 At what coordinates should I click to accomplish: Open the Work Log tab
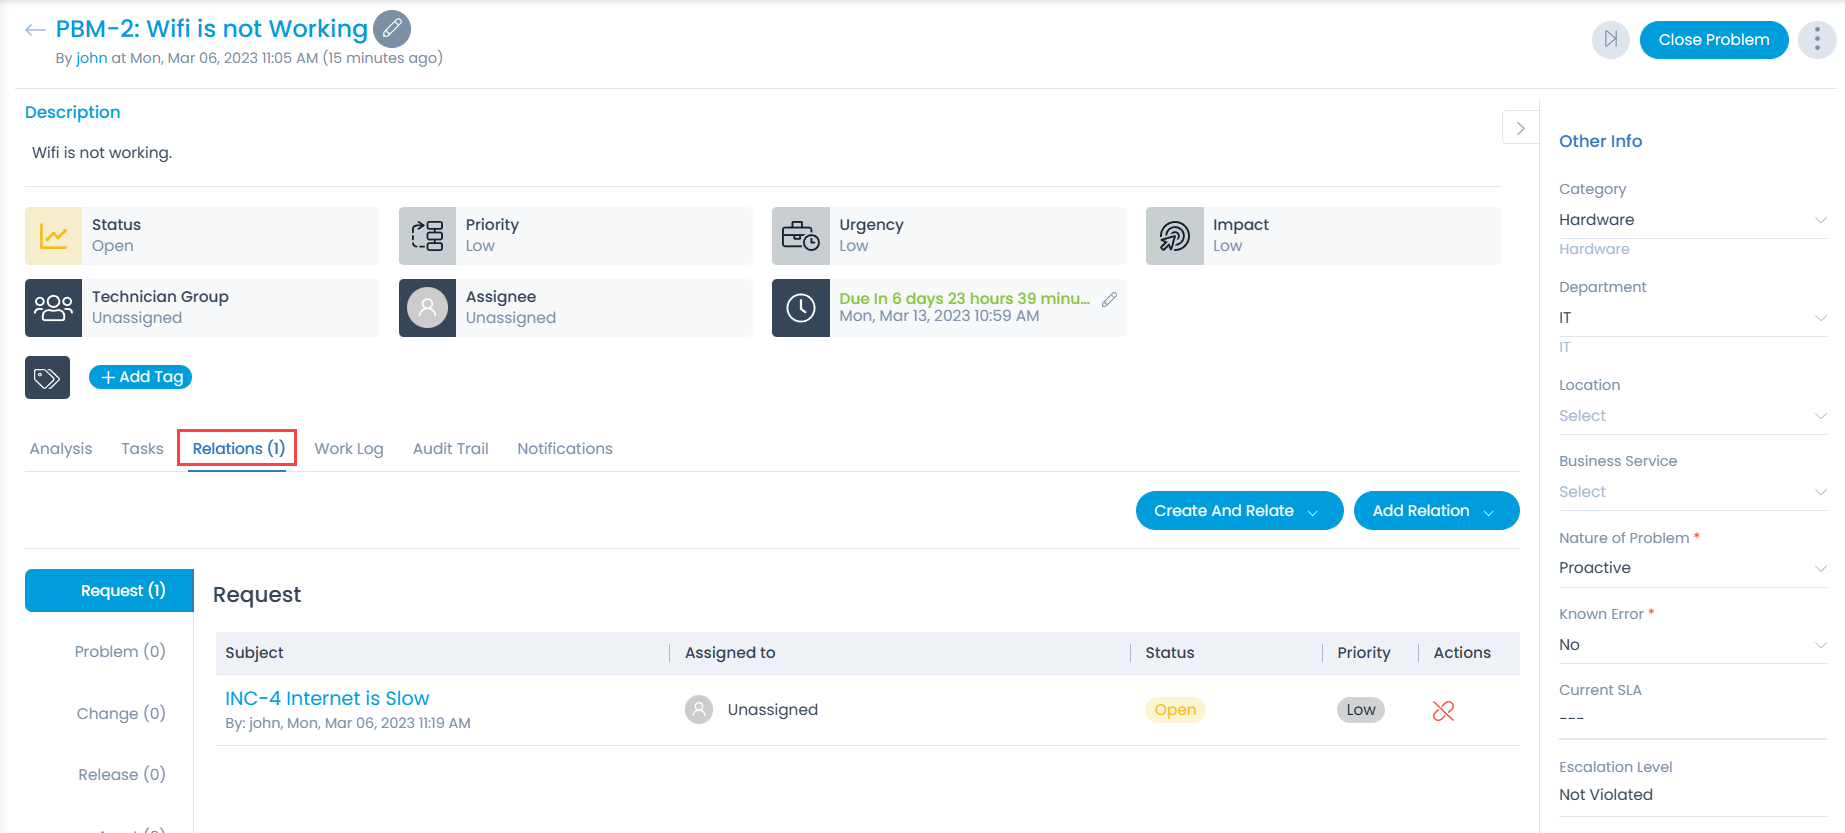click(x=348, y=449)
